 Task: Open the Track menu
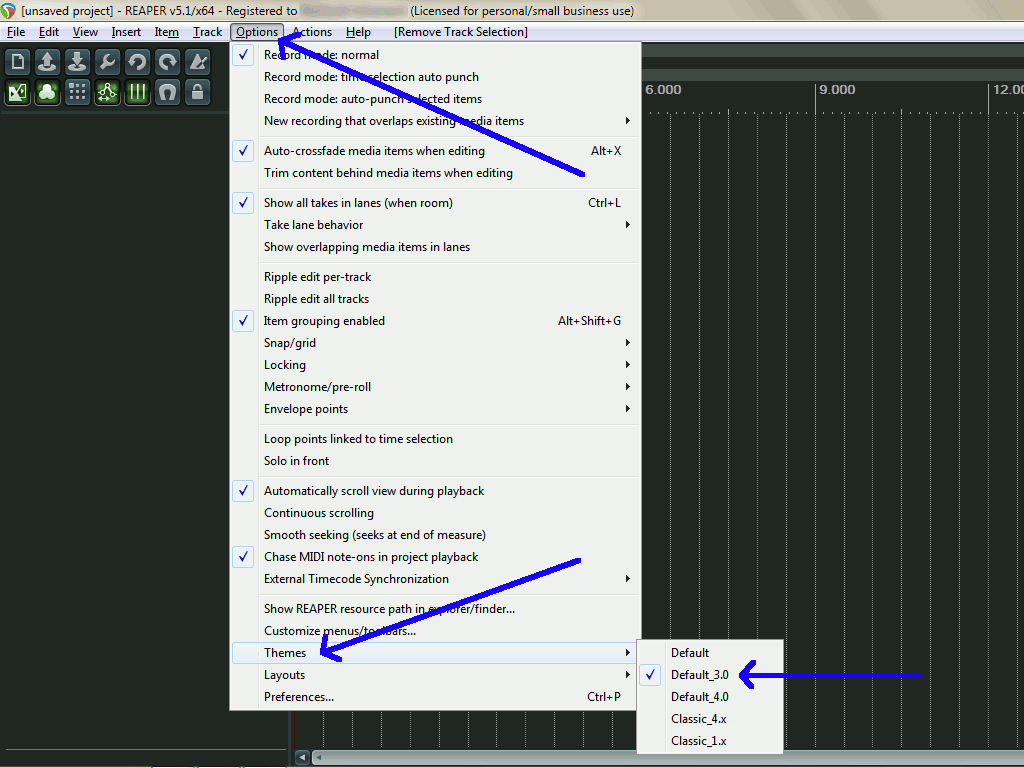click(207, 32)
